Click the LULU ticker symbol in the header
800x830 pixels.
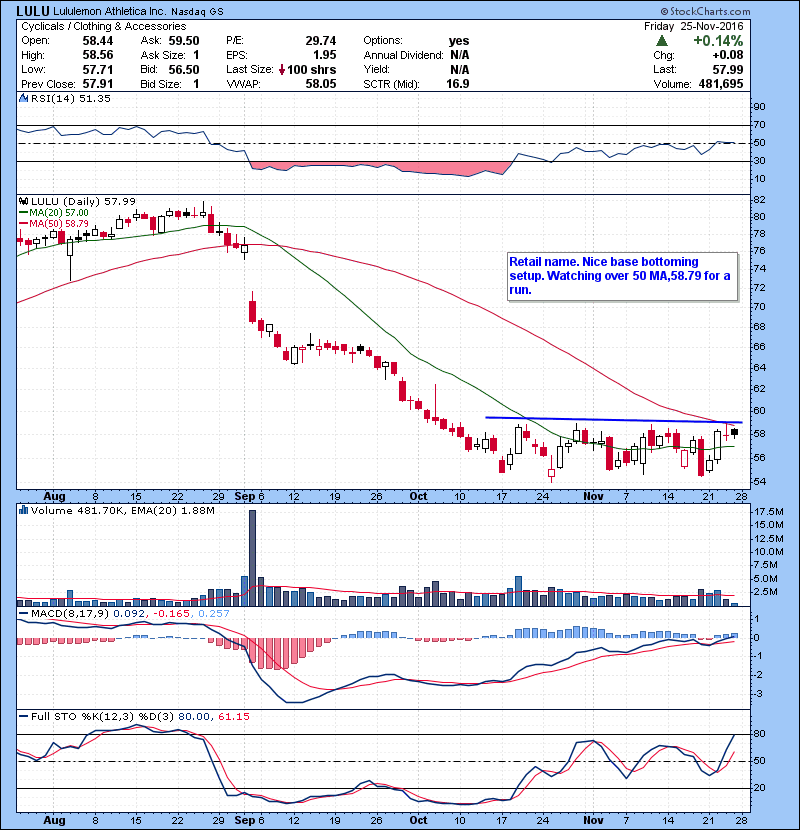pyautogui.click(x=32, y=11)
